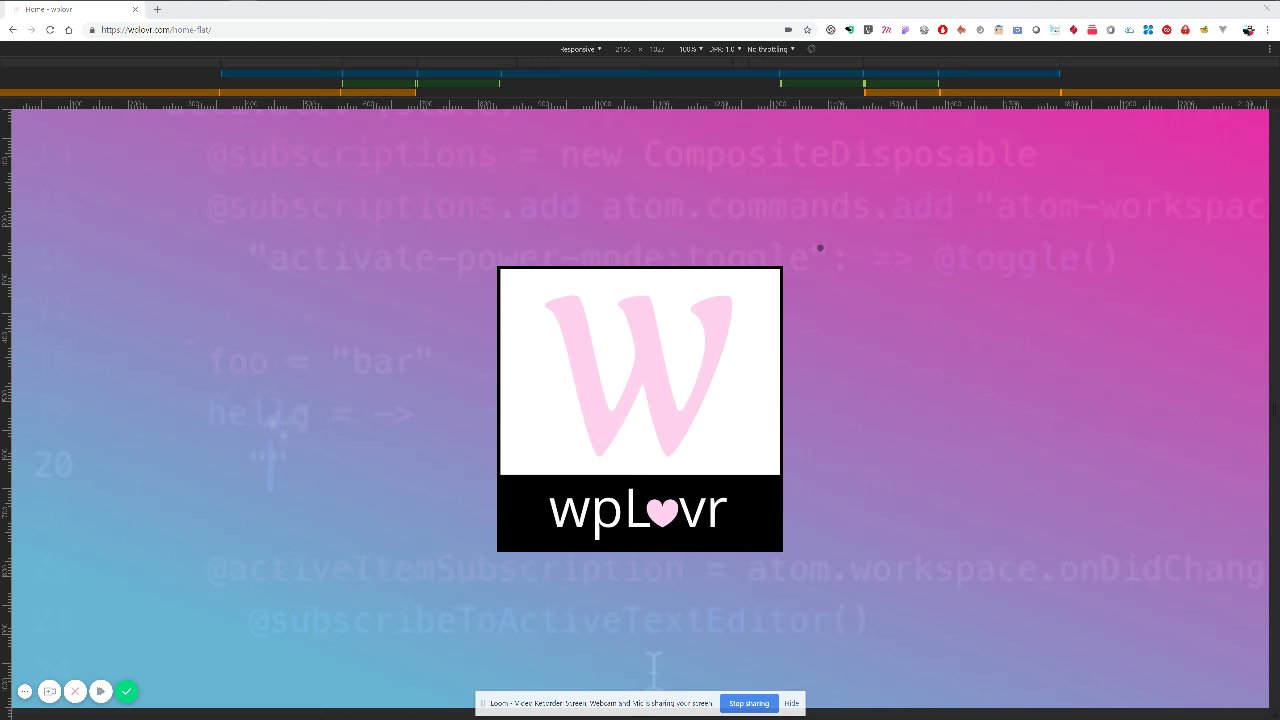The height and width of the screenshot is (720, 1280).
Task: Click the padlock site info icon
Action: pos(92,30)
